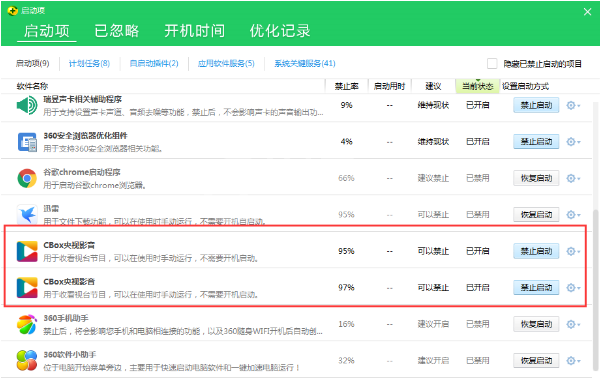Image resolution: width=600 pixels, height=379 pixels.
Task: Select the 系统关键服务(41) sub-tab
Action: (305, 64)
